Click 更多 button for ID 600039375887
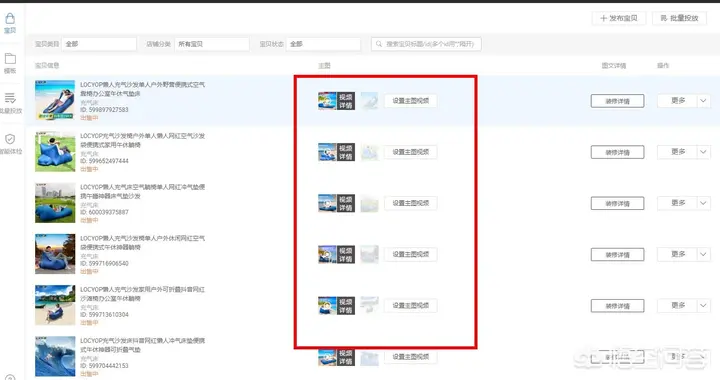This screenshot has height=380, width=720. point(678,203)
